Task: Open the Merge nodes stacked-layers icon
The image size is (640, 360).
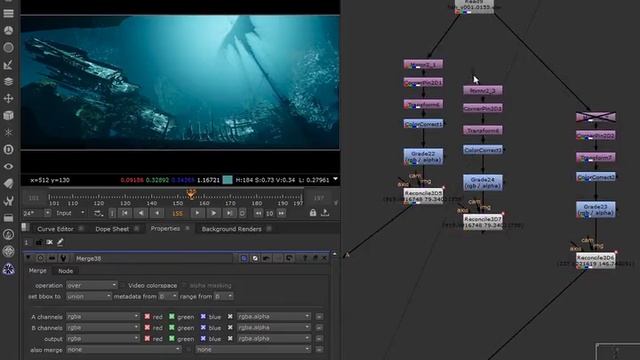Action: 8,81
